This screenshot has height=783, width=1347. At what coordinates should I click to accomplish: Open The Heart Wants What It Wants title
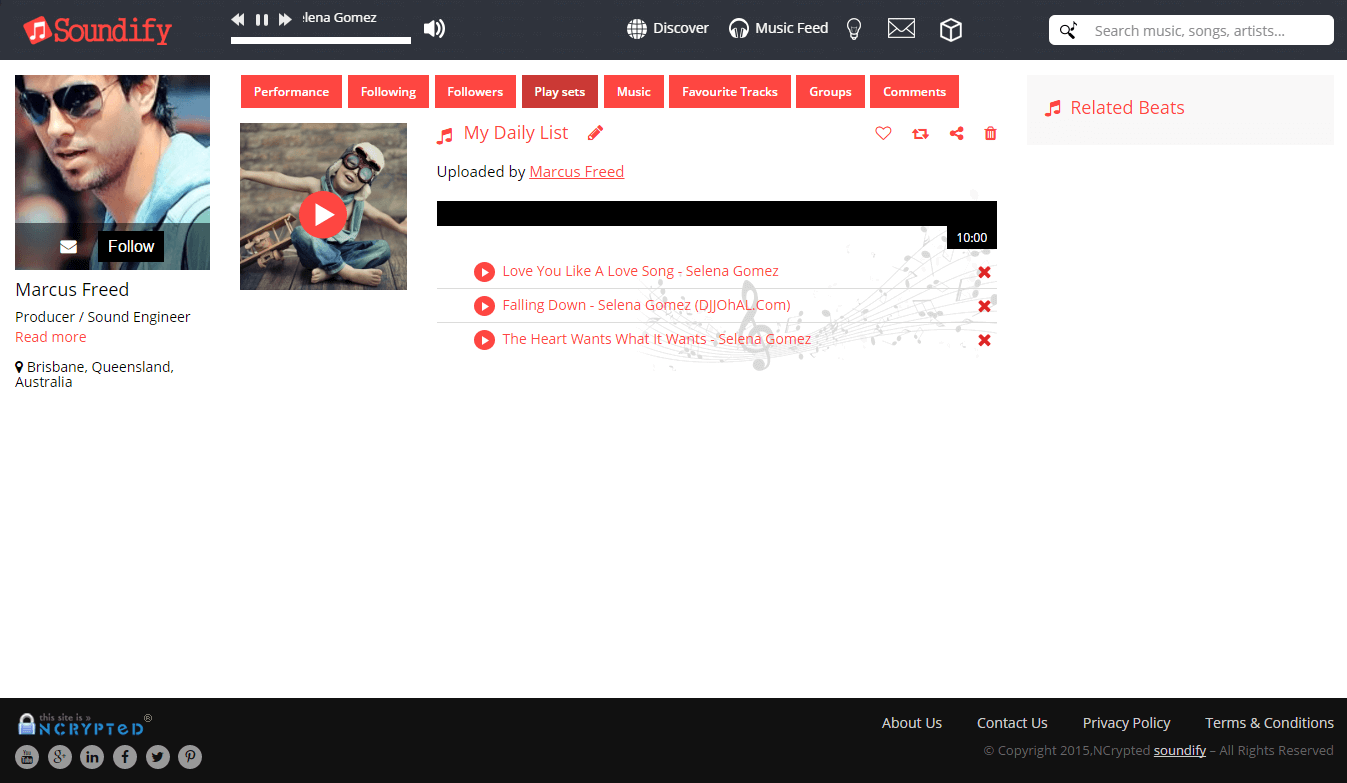point(656,339)
